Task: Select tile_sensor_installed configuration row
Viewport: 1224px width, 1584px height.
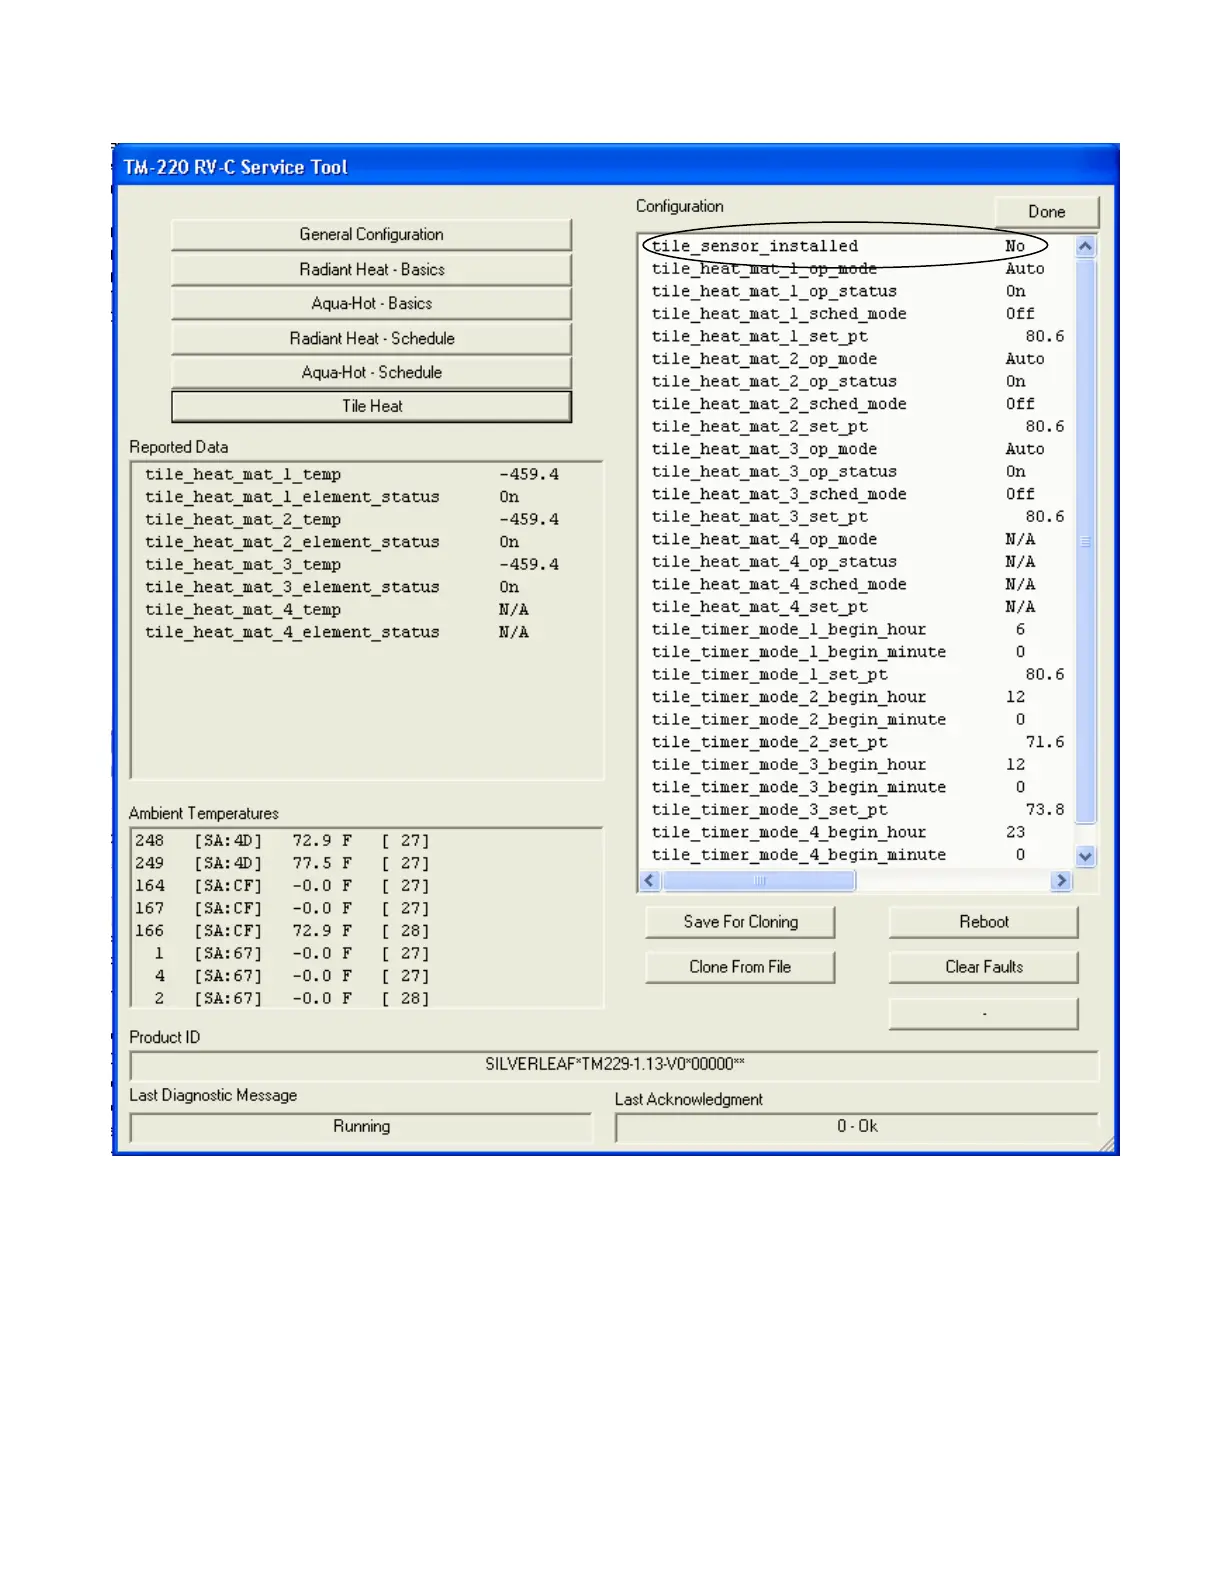Action: click(x=856, y=246)
